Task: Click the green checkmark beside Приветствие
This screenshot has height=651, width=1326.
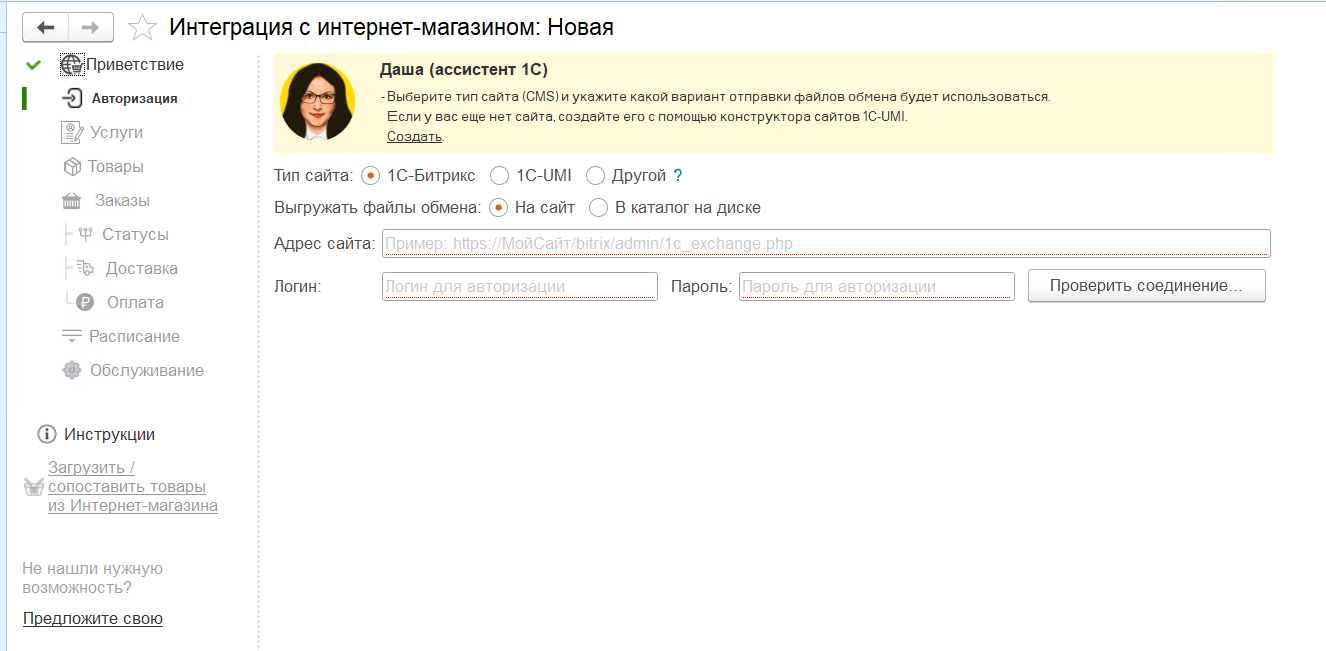Action: point(34,65)
